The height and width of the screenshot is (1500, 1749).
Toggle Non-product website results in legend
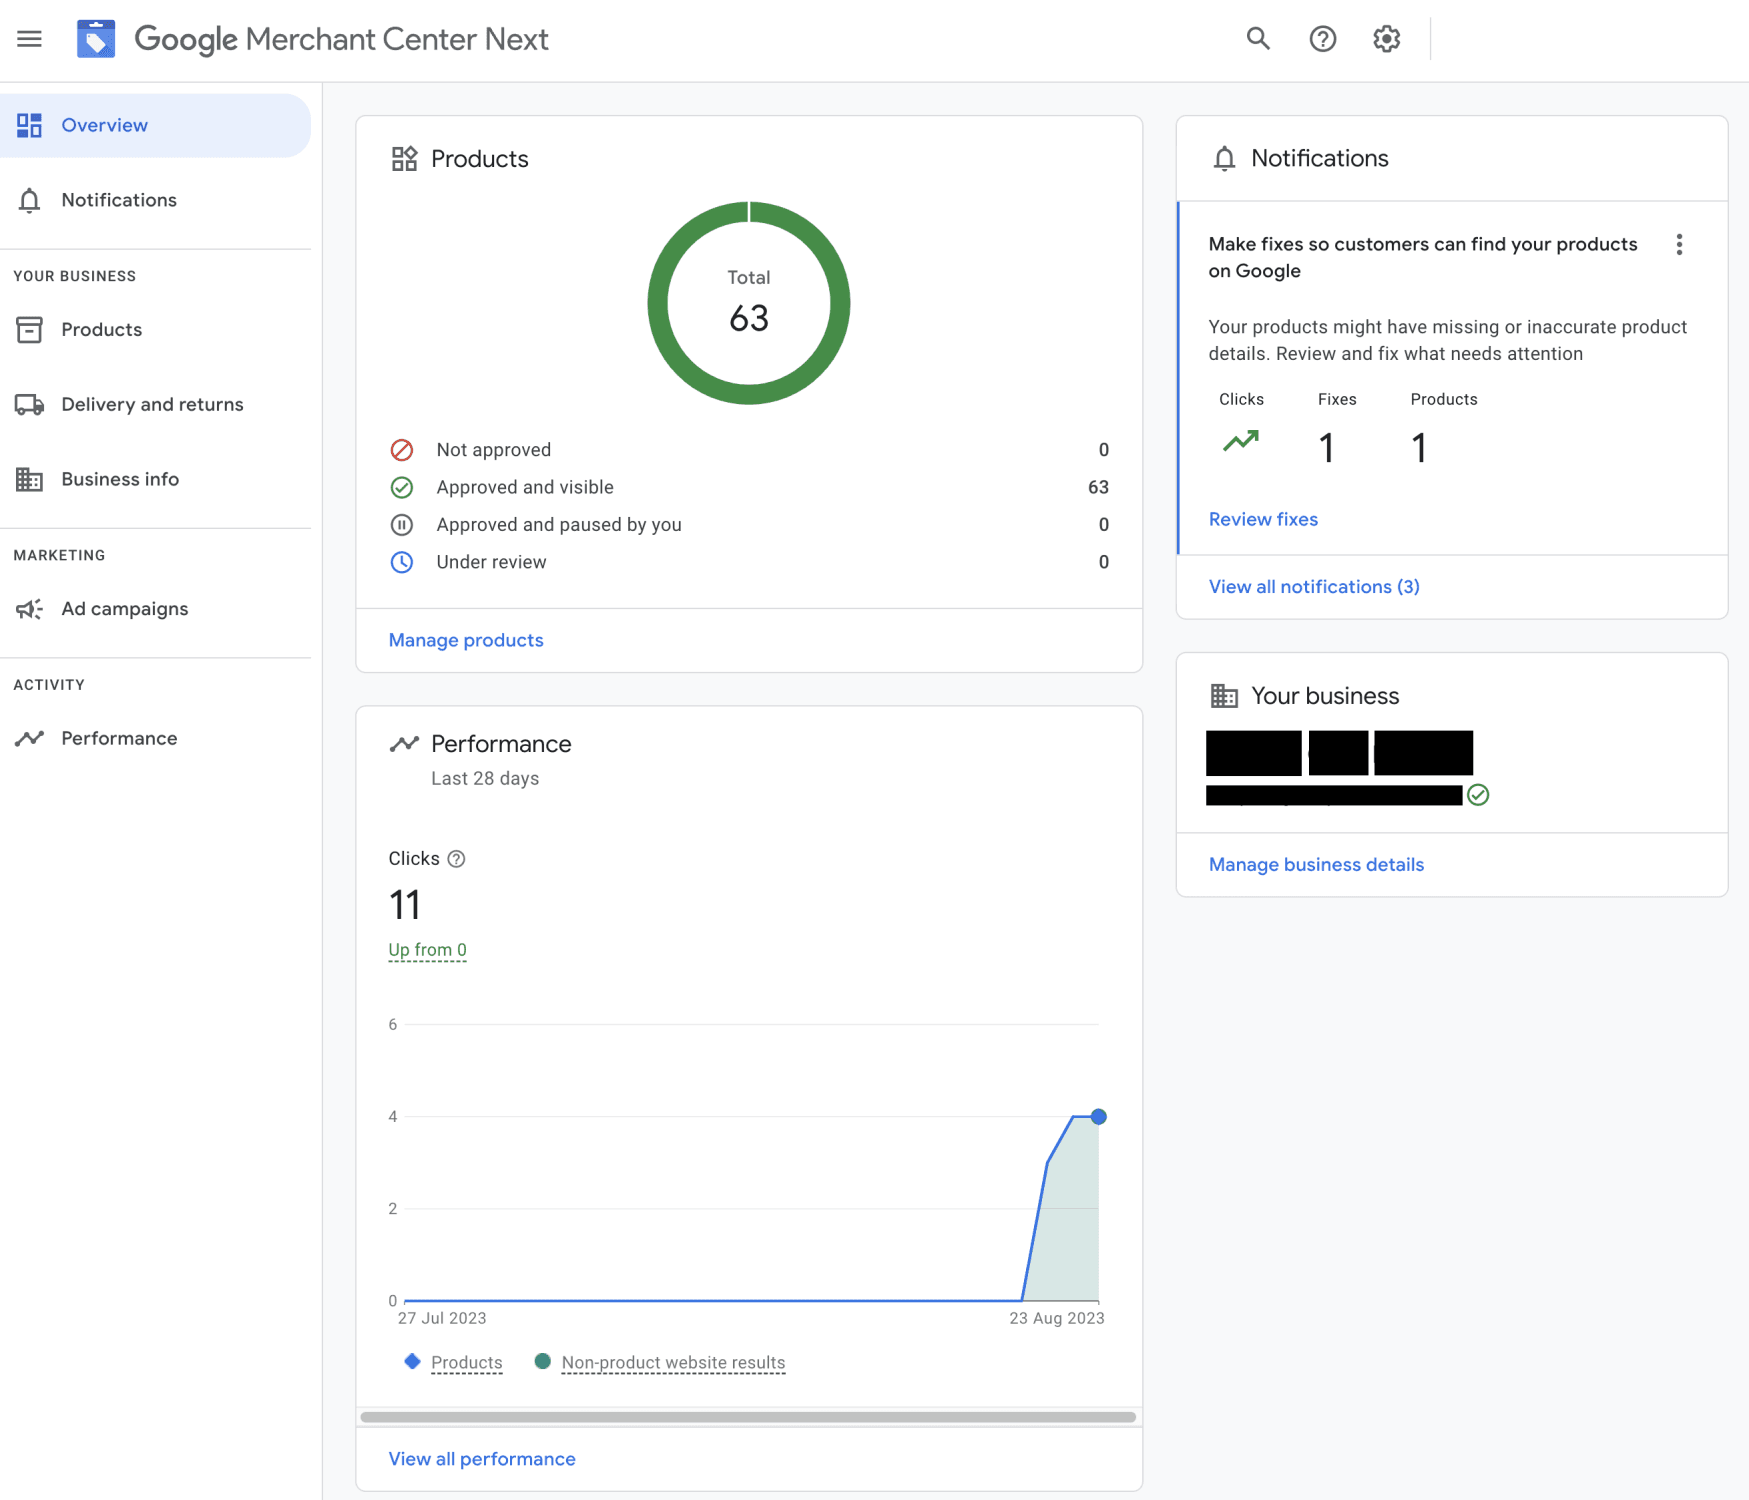point(672,1362)
